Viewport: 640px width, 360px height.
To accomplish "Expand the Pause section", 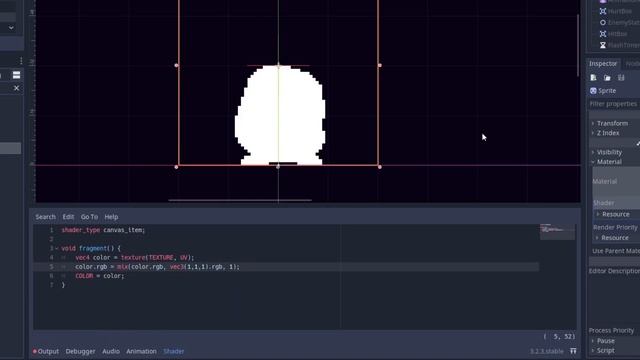I will pos(605,341).
